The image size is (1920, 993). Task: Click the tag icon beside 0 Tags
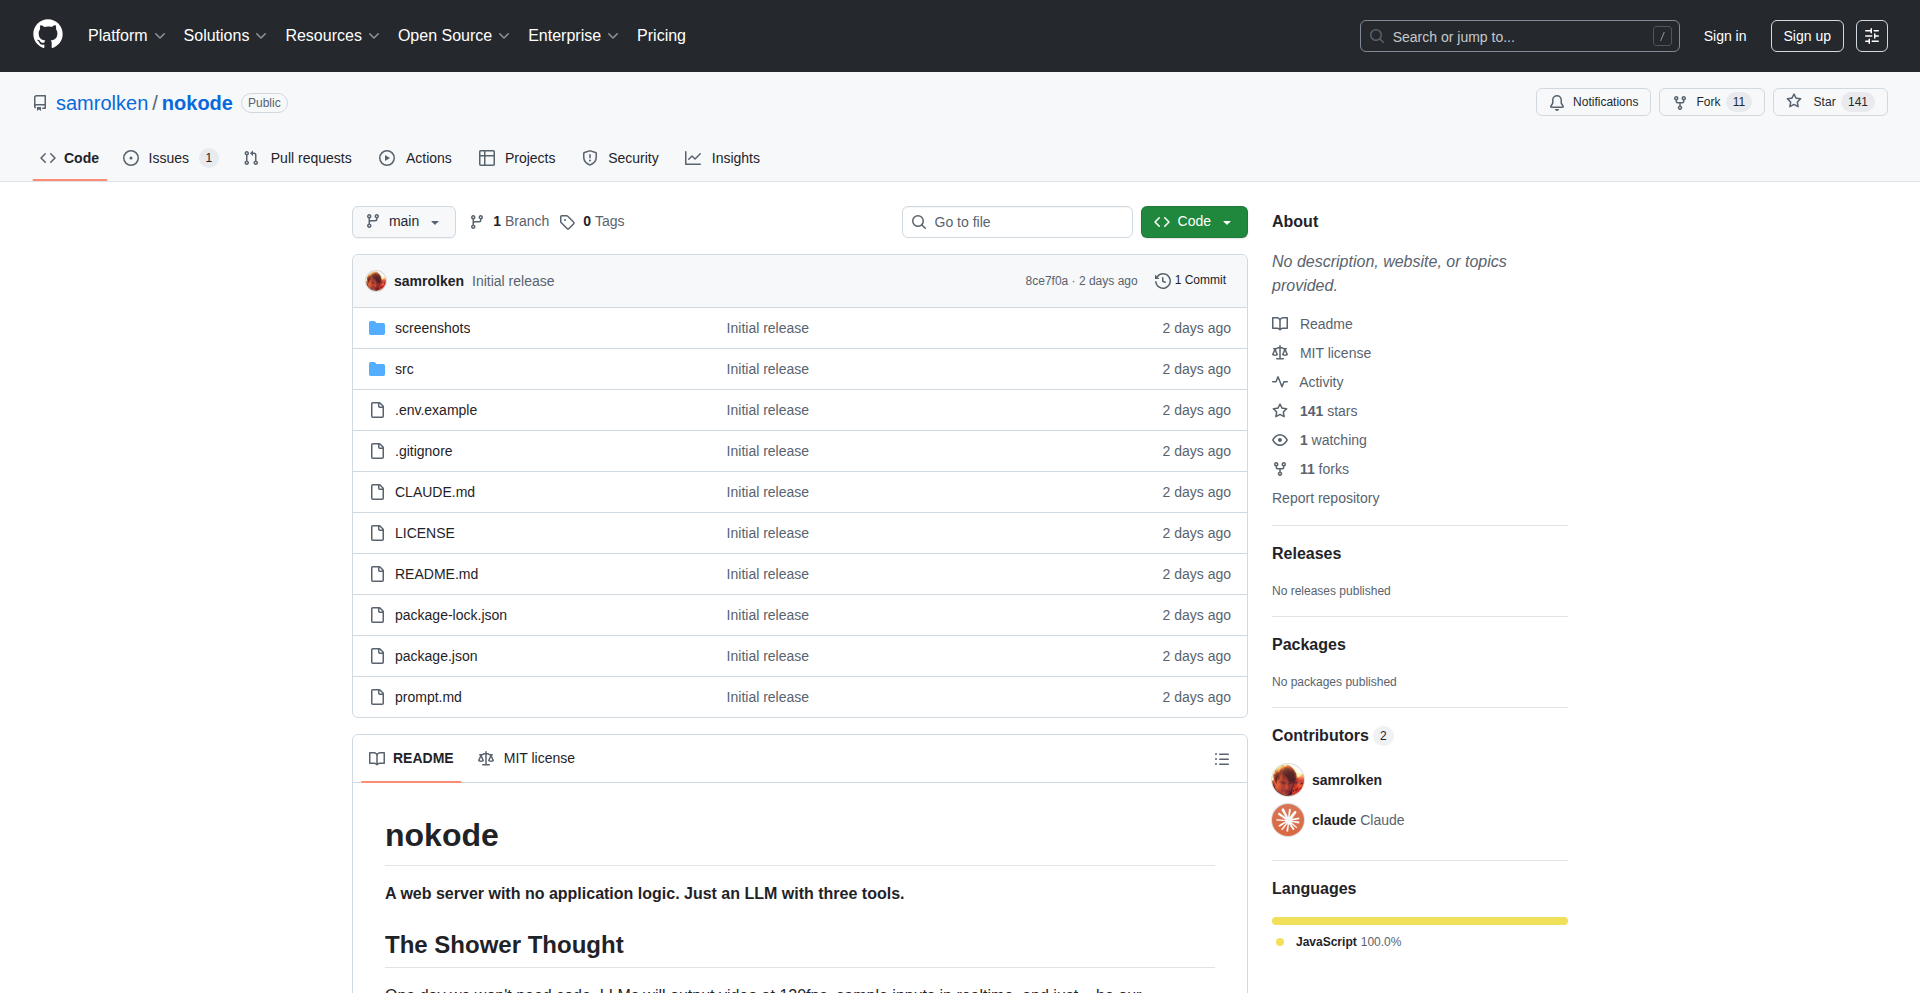(x=567, y=222)
